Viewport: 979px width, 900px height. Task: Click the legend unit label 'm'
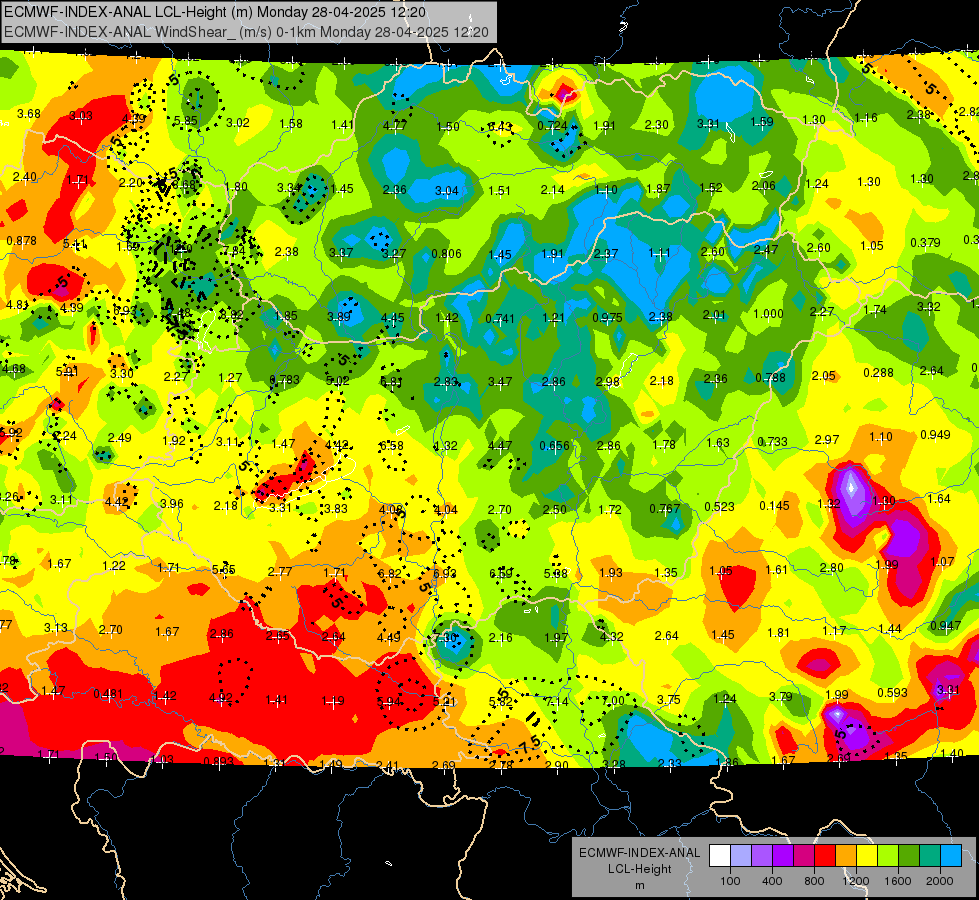639,885
